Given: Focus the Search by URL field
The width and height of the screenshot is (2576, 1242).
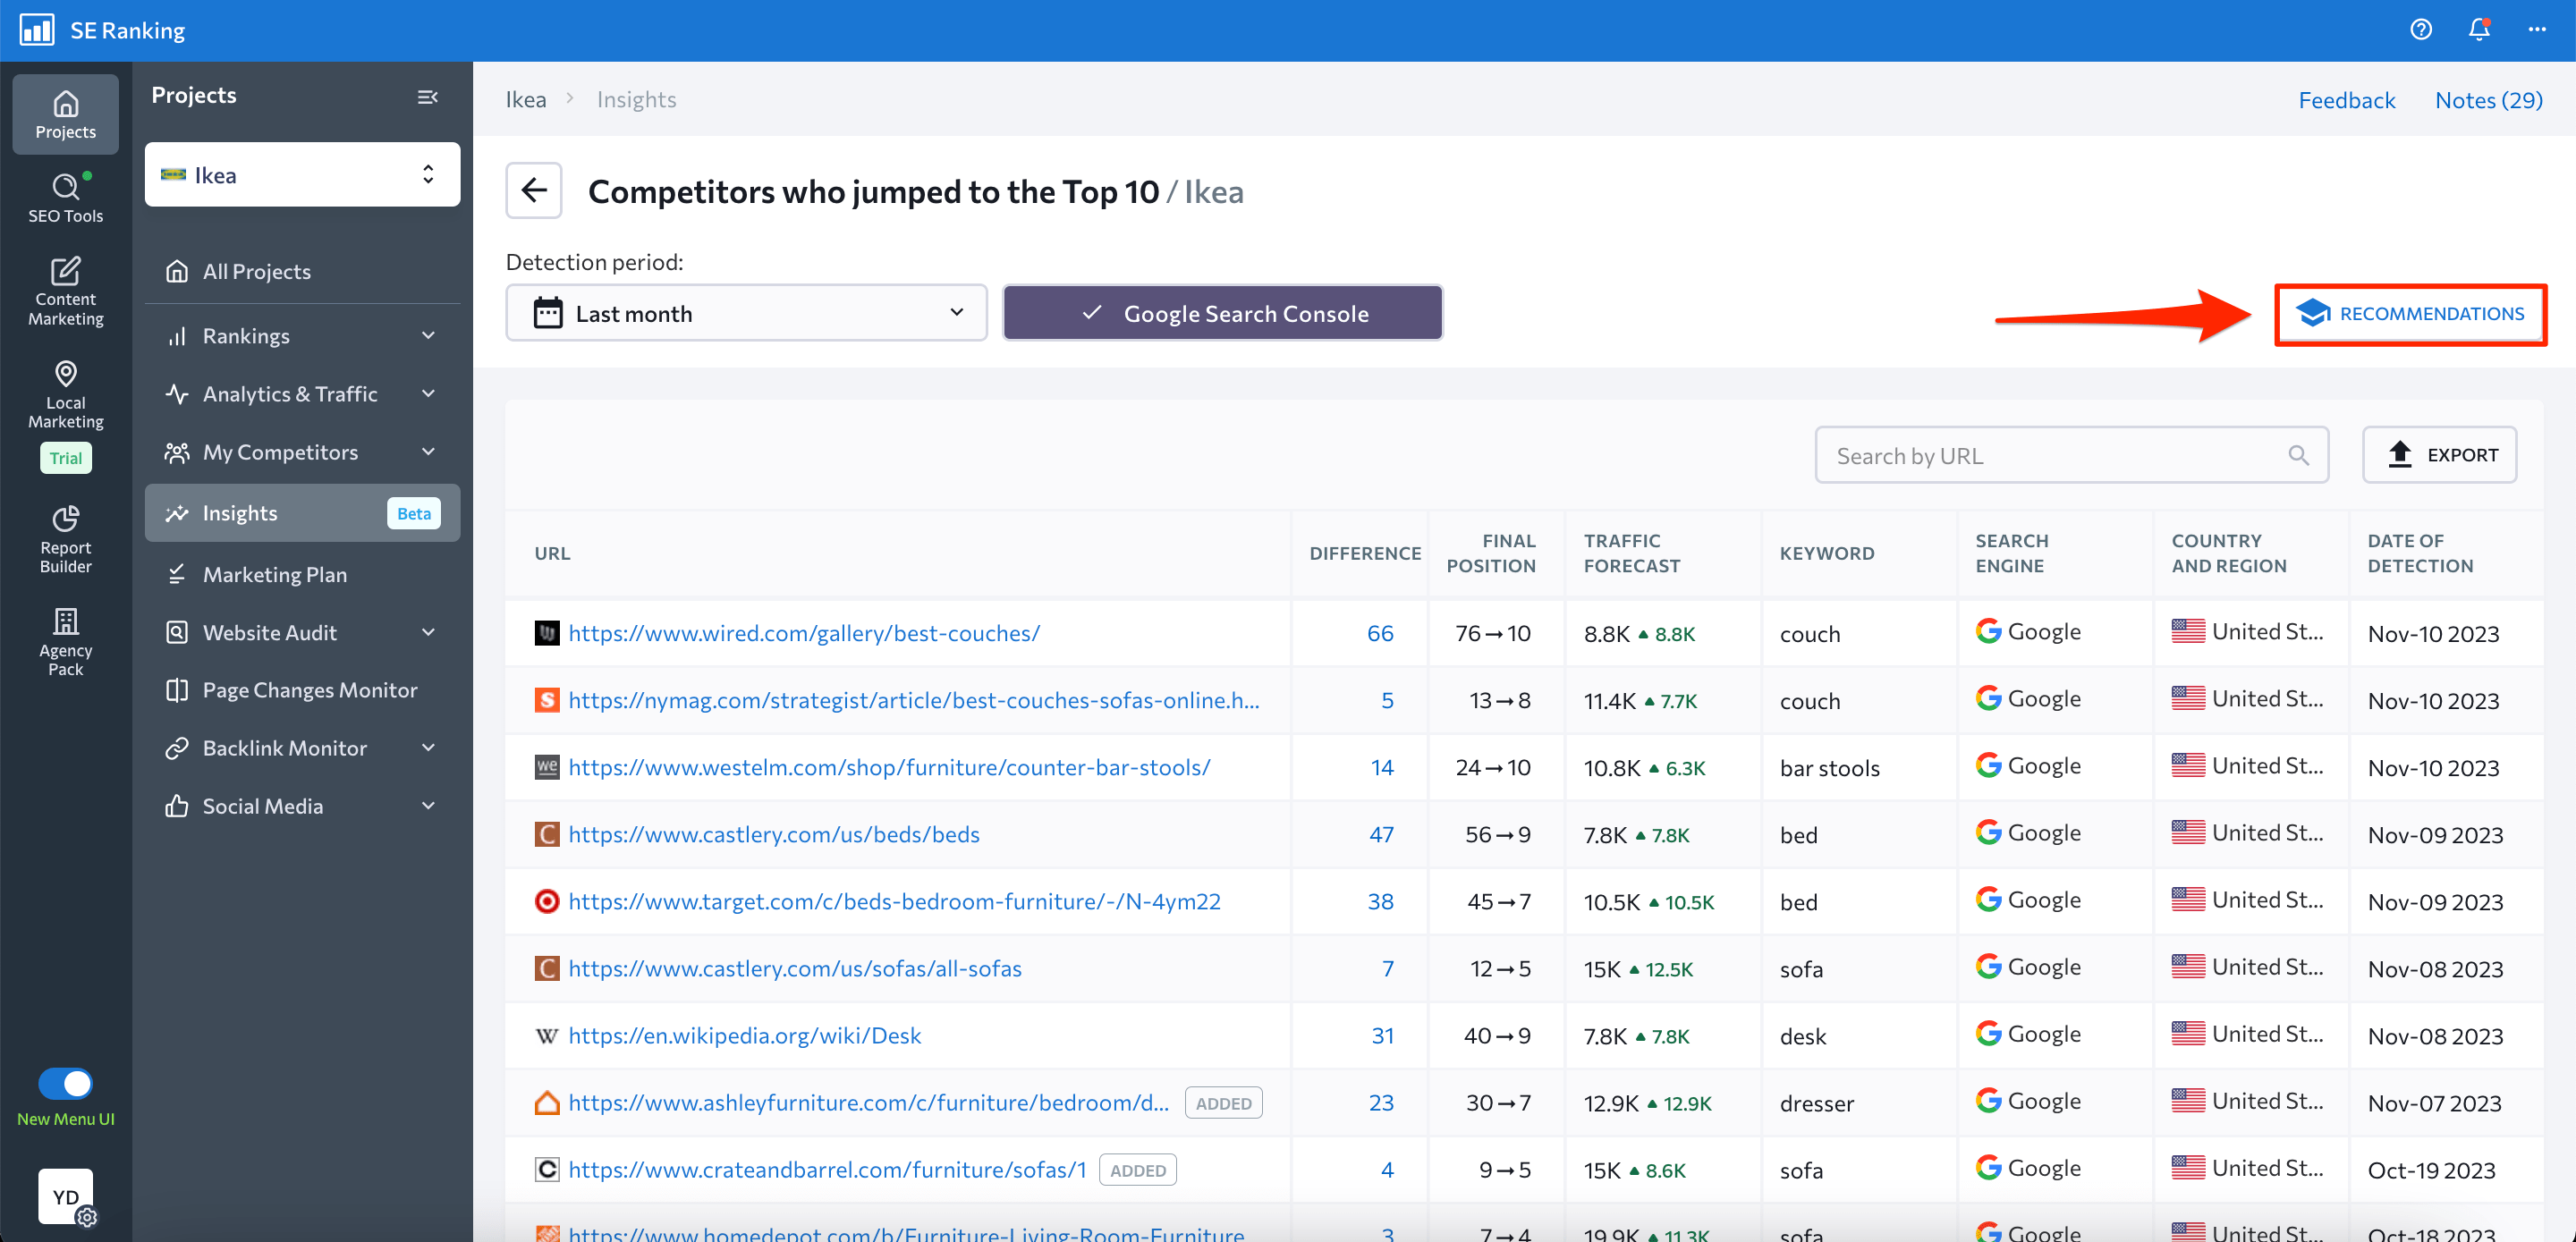Looking at the screenshot, I should 2071,455.
